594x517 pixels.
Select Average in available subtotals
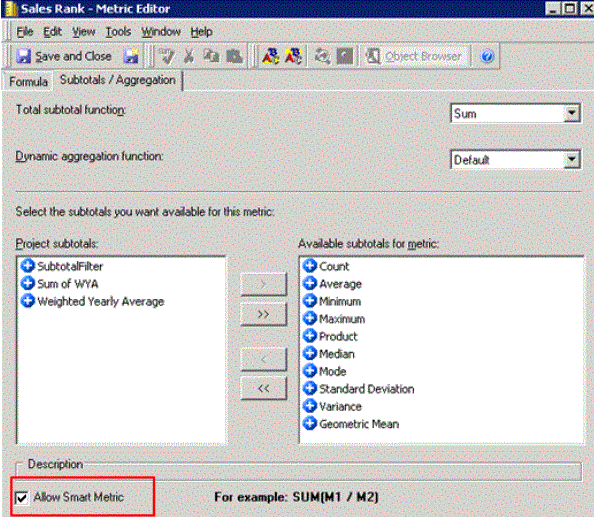[x=332, y=284]
